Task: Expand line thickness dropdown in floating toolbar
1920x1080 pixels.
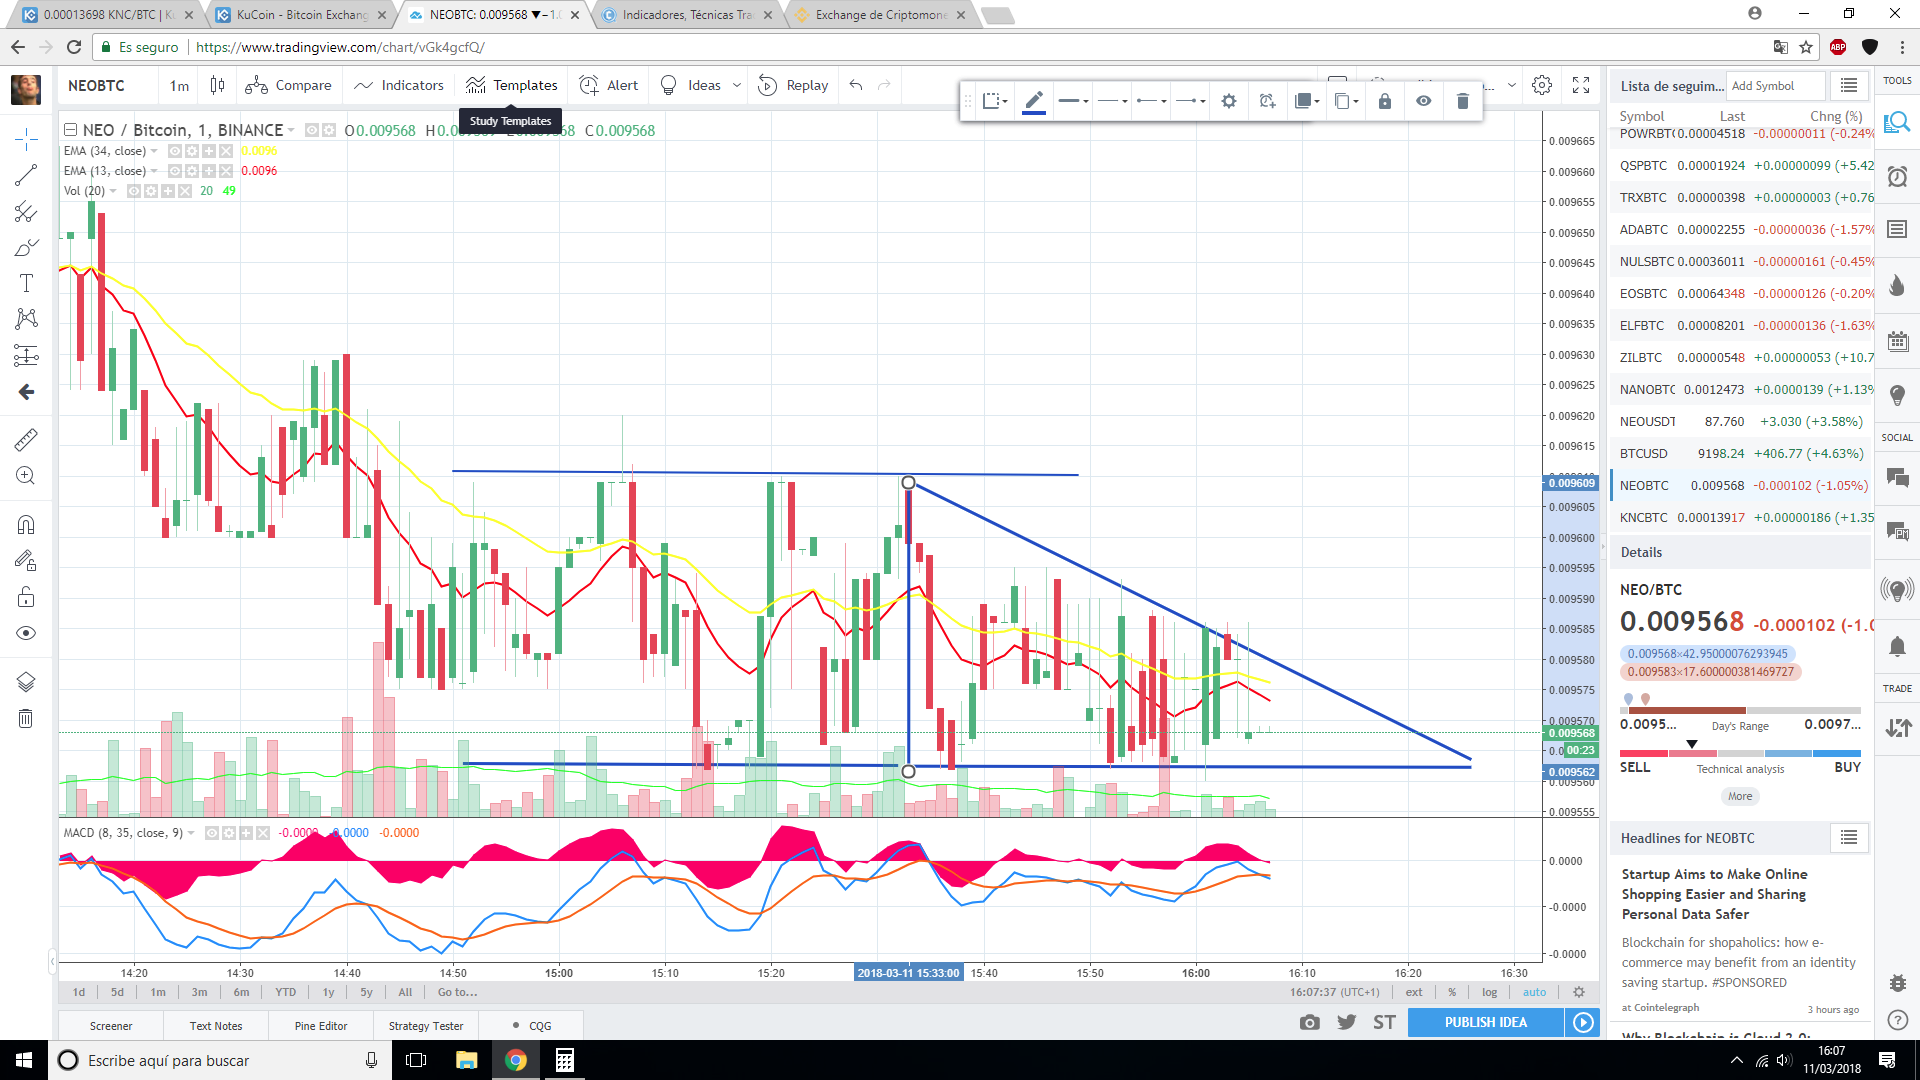Action: pyautogui.click(x=1073, y=101)
